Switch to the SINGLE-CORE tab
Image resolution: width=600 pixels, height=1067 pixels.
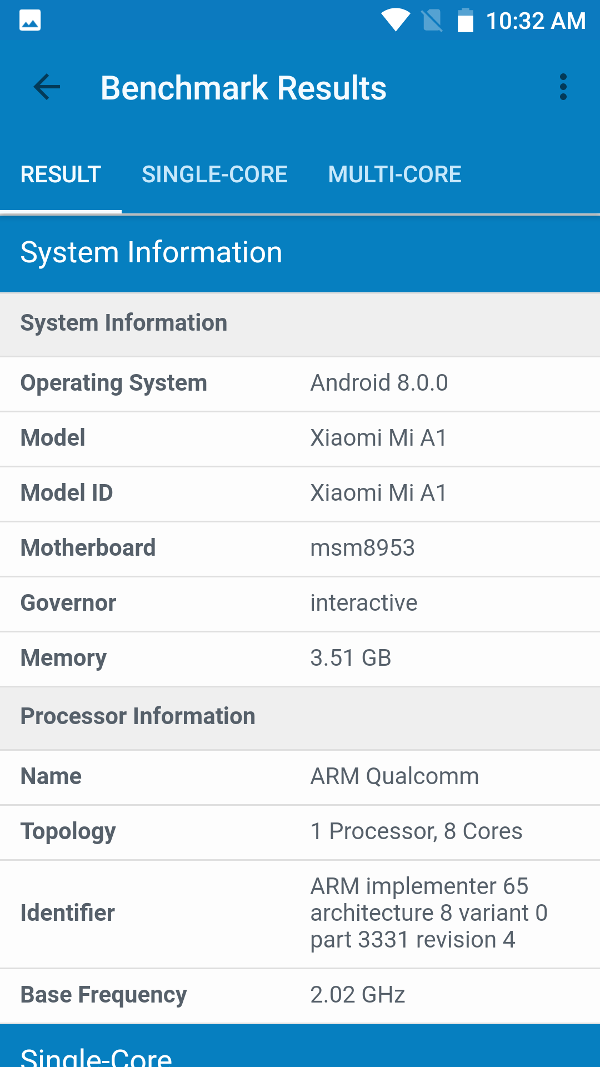214,174
